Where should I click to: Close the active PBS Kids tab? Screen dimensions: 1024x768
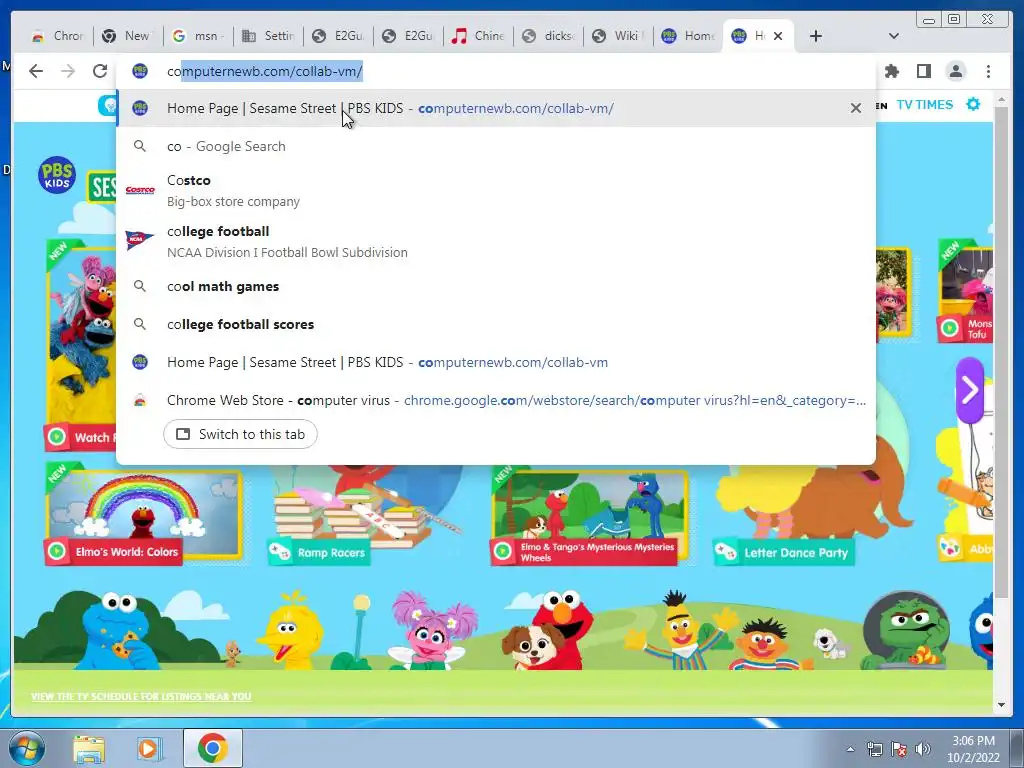[778, 36]
